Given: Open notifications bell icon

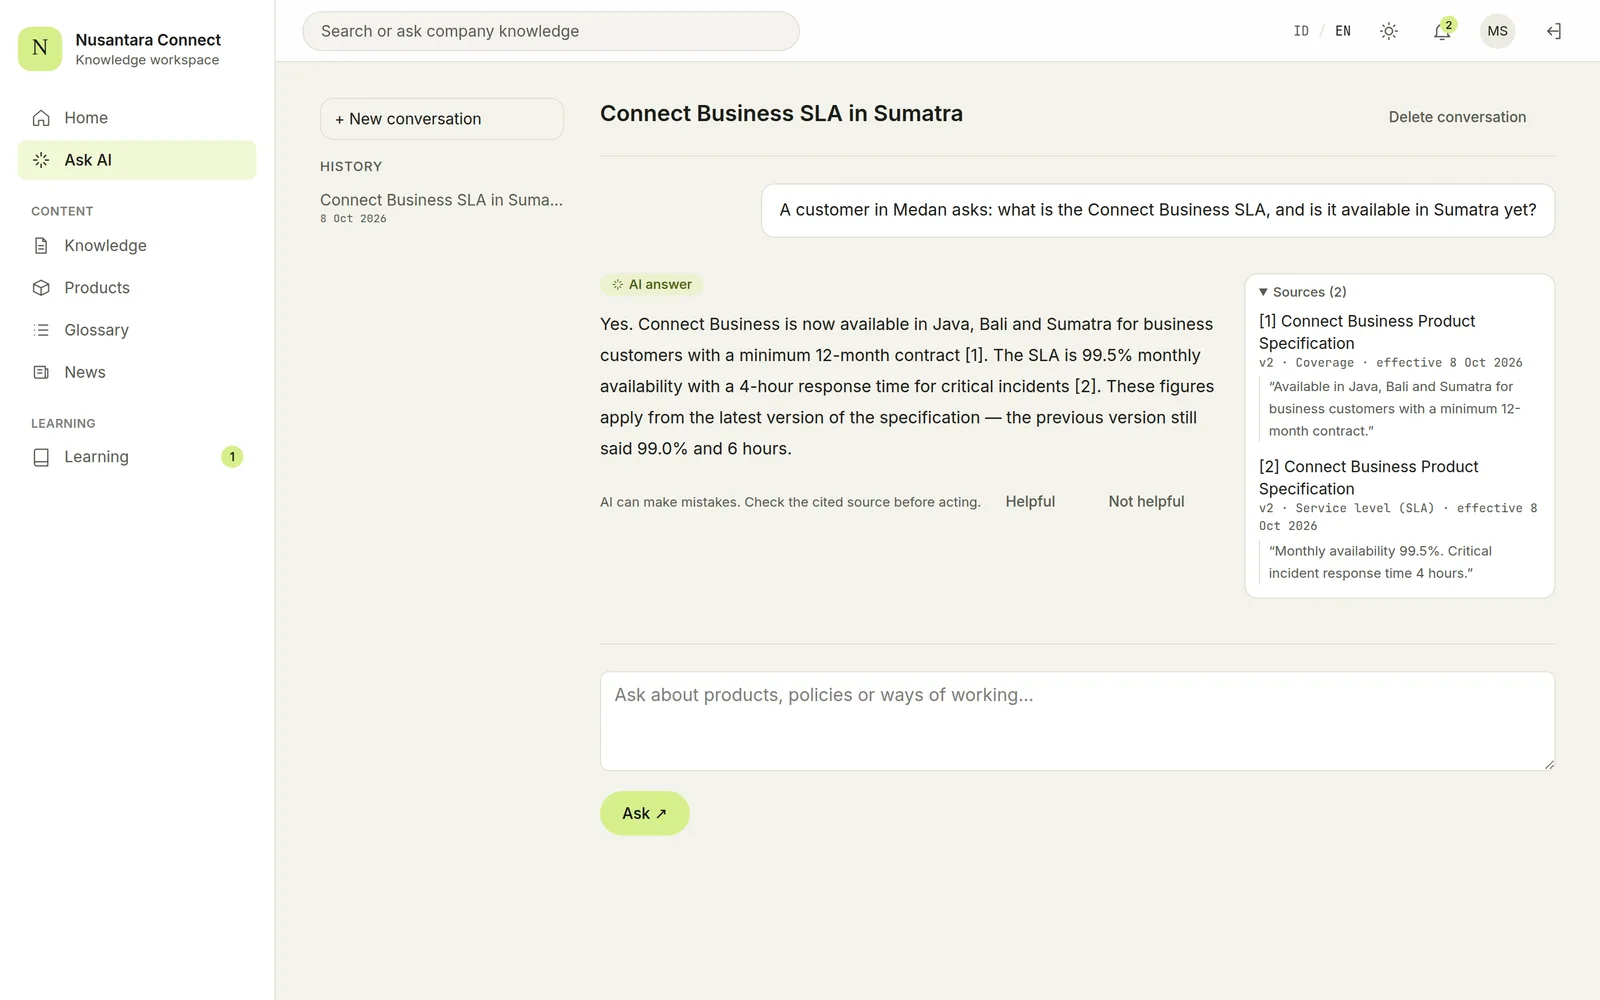Looking at the screenshot, I should click(x=1442, y=31).
